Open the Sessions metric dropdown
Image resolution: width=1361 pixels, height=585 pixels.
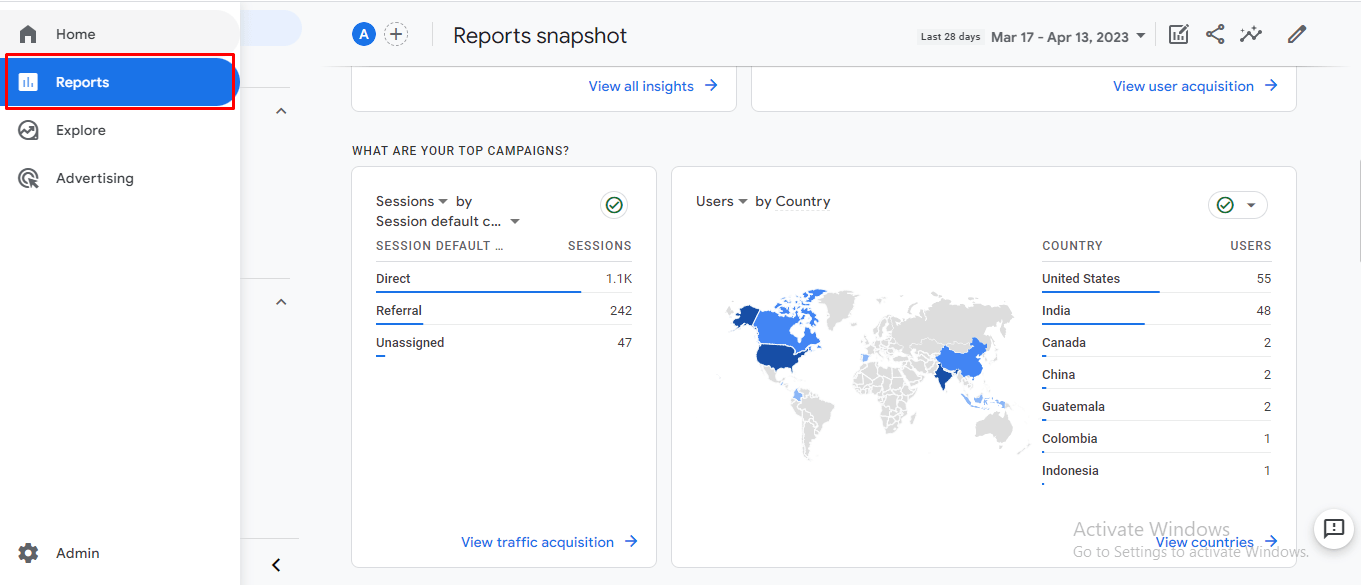412,201
